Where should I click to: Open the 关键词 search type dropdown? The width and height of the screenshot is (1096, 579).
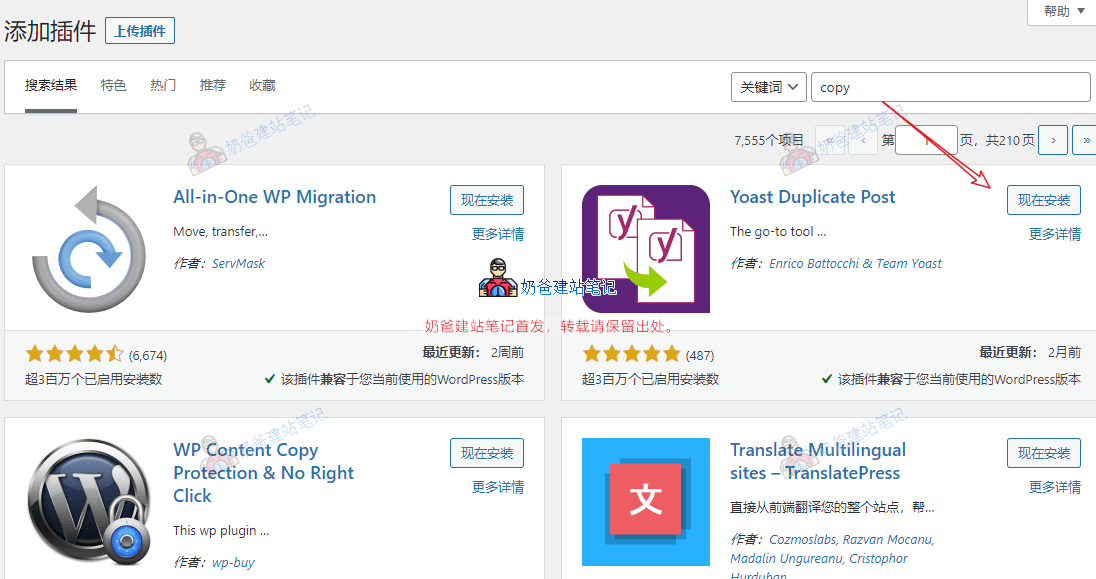[x=768, y=87]
